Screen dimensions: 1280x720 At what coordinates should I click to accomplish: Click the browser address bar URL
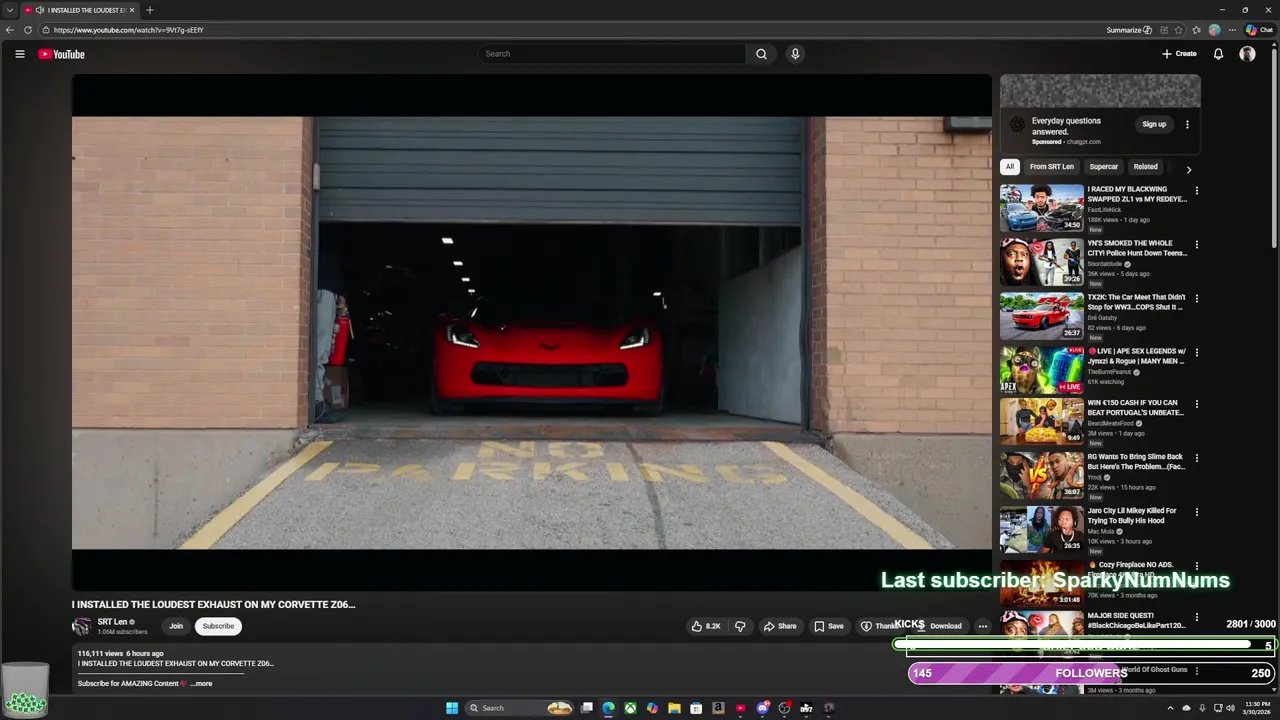(x=128, y=30)
